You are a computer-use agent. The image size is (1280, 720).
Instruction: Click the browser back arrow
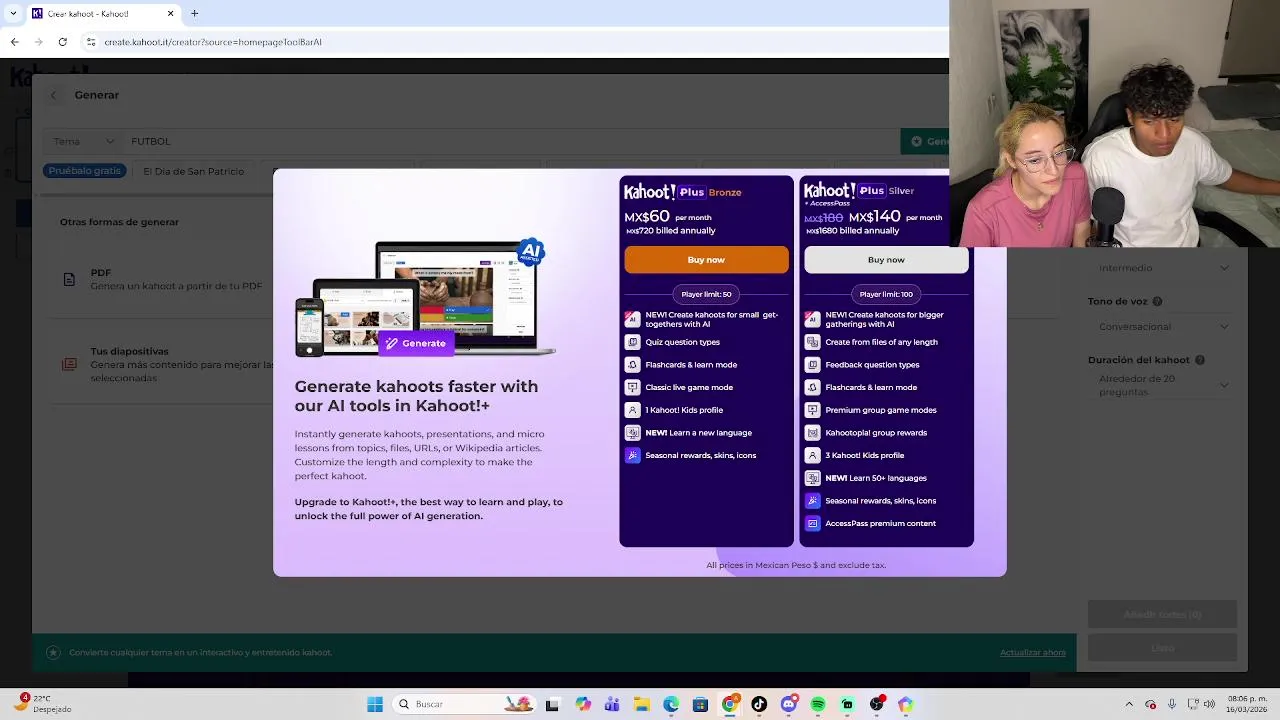coord(14,42)
